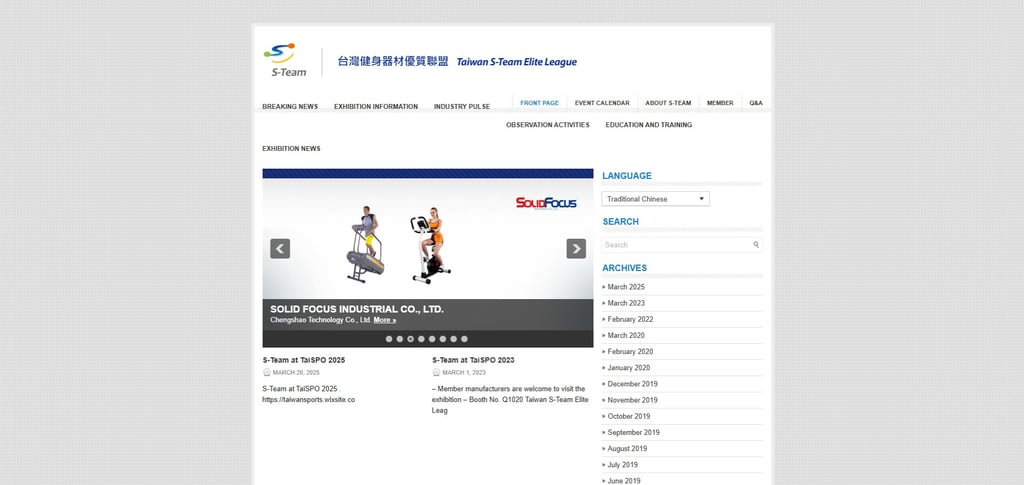This screenshot has width=1024, height=485.
Task: Open September 2019 archive
Action: tap(633, 433)
